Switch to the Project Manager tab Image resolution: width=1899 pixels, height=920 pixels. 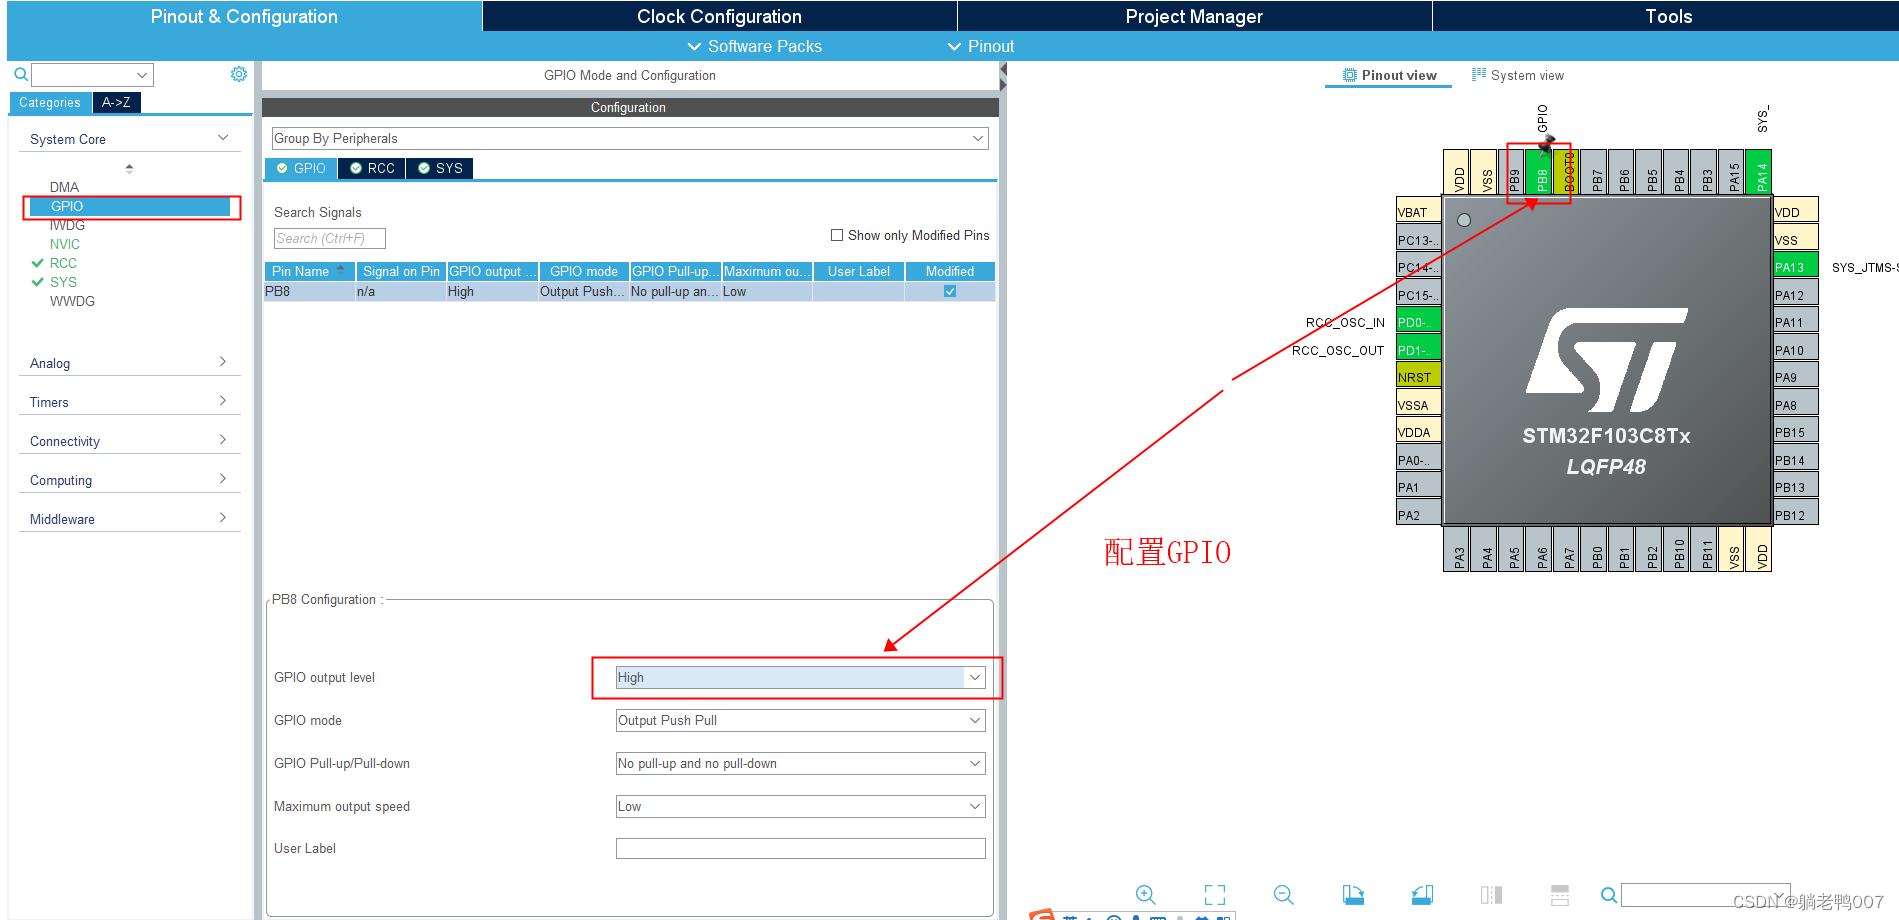1194,16
